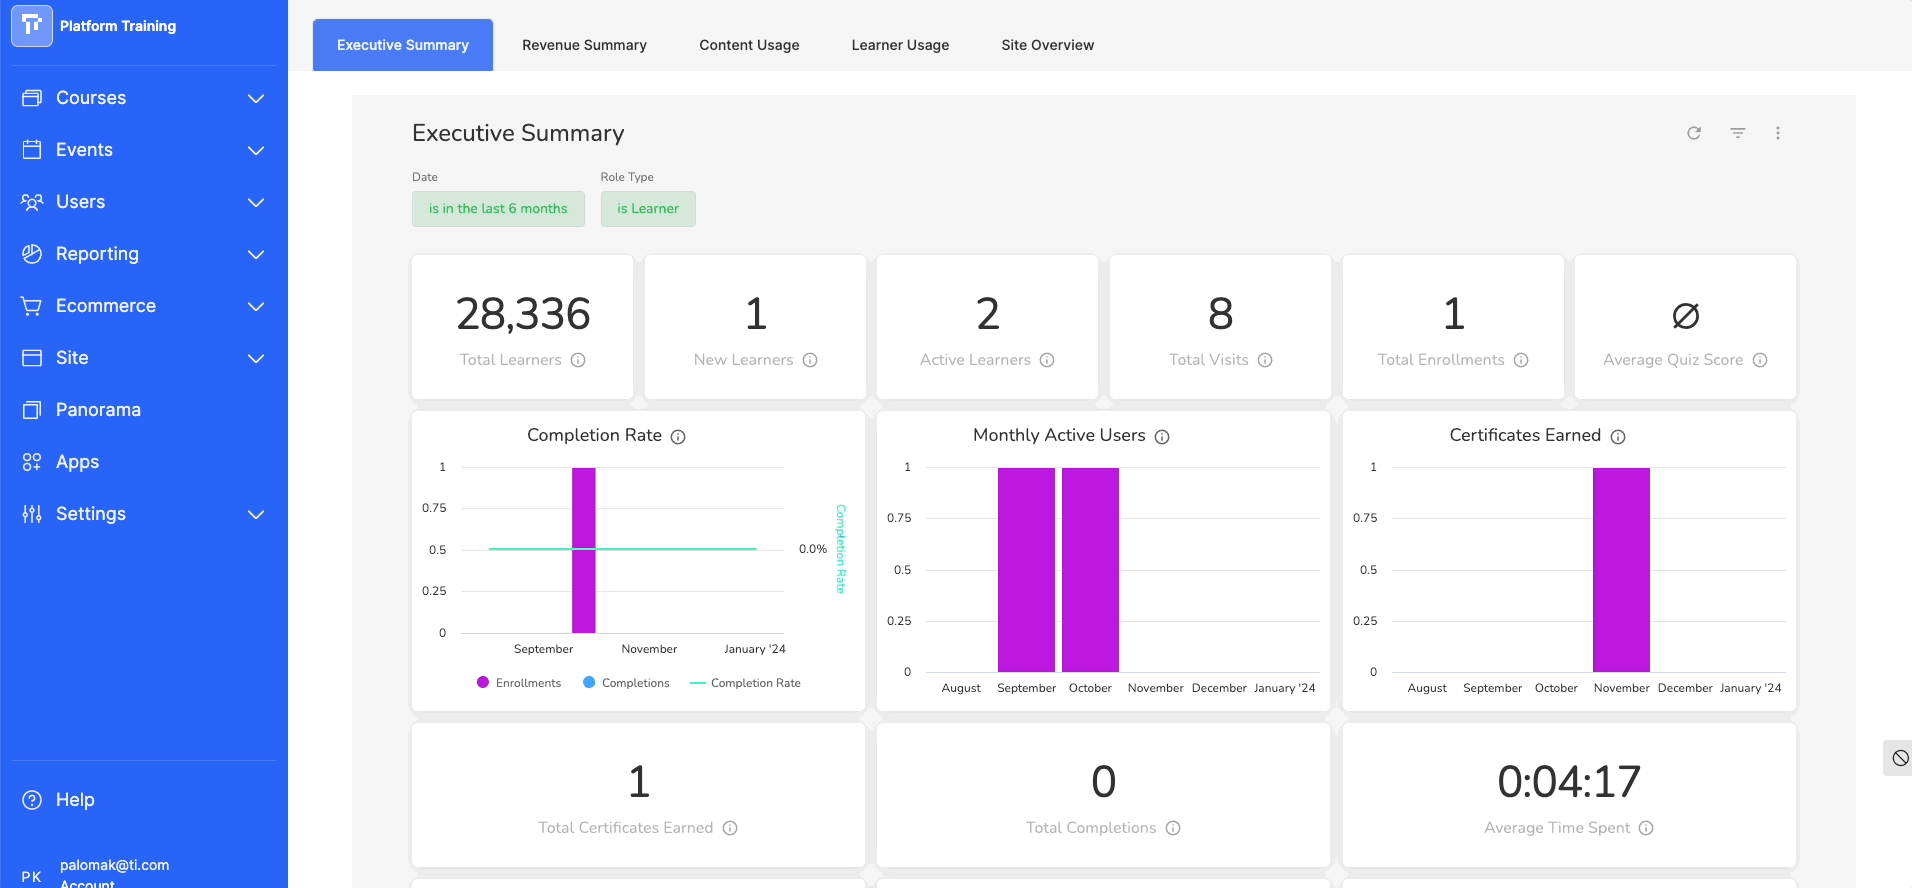1912x888 pixels.
Task: Switch to the Site Overview tab
Action: (x=1047, y=45)
